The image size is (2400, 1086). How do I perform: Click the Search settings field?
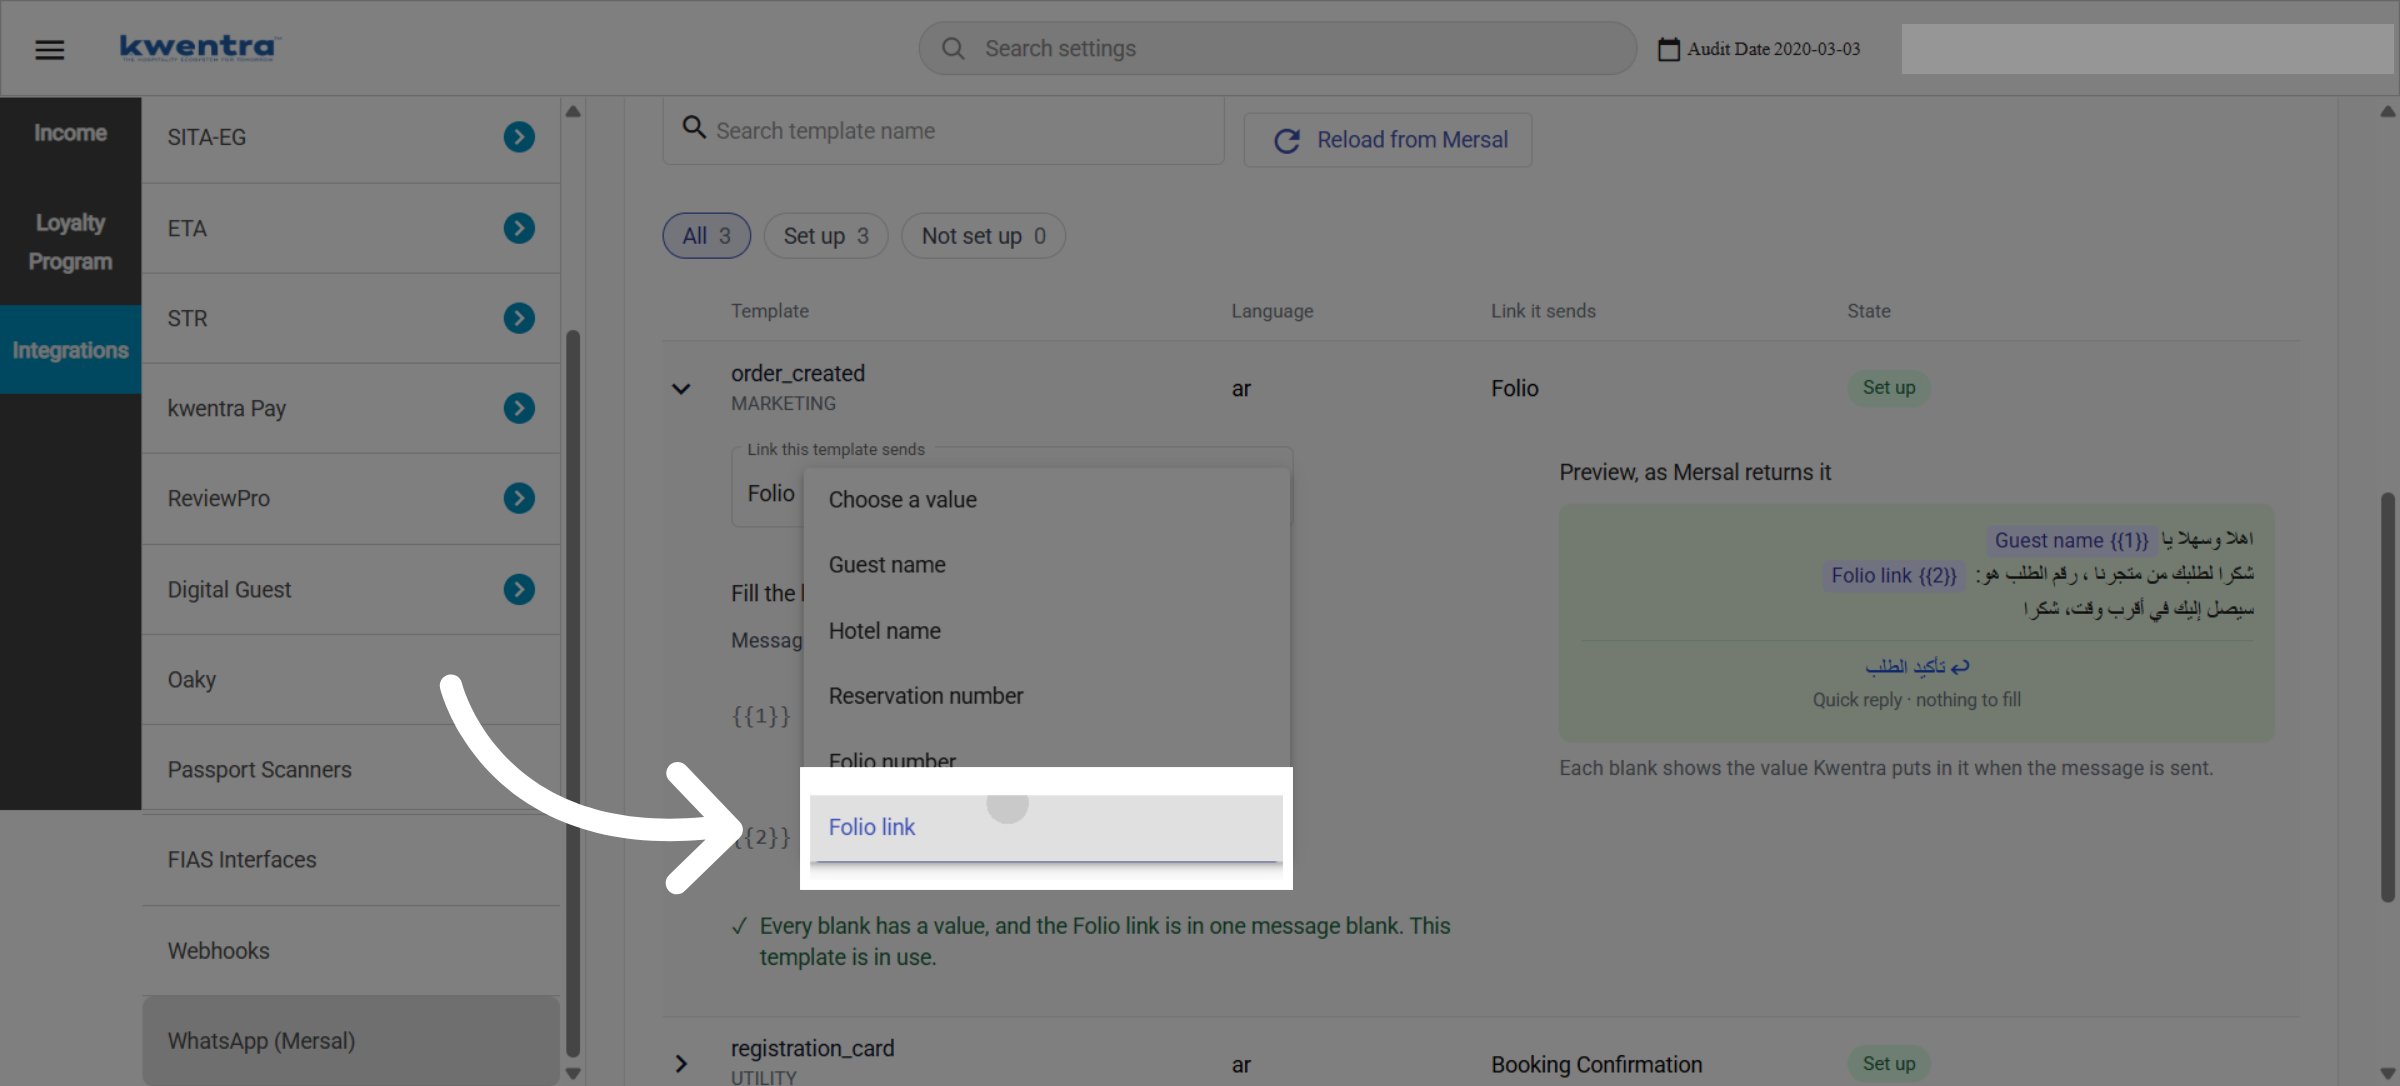click(1277, 48)
